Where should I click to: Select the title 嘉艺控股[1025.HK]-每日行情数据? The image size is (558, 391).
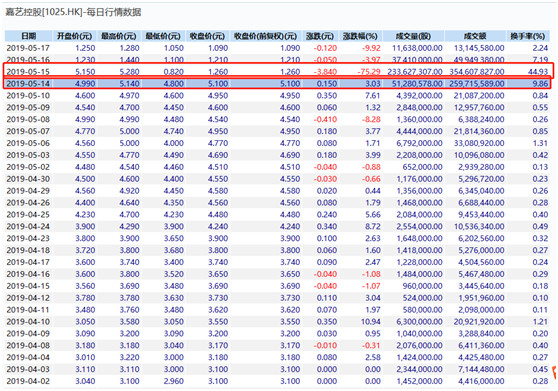(73, 12)
